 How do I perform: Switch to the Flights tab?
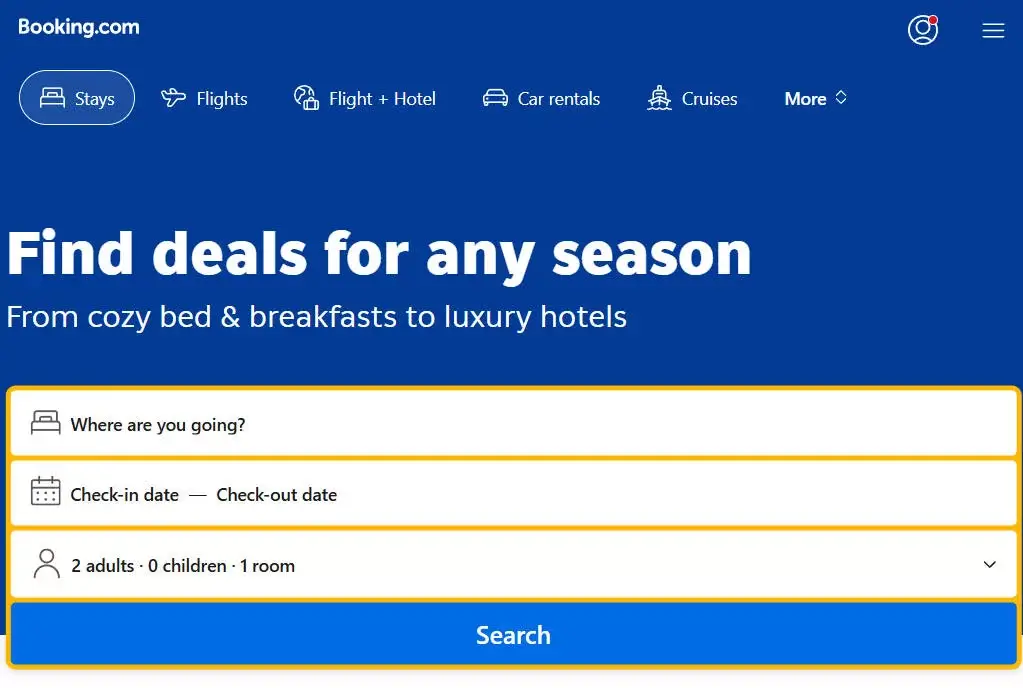click(x=204, y=98)
